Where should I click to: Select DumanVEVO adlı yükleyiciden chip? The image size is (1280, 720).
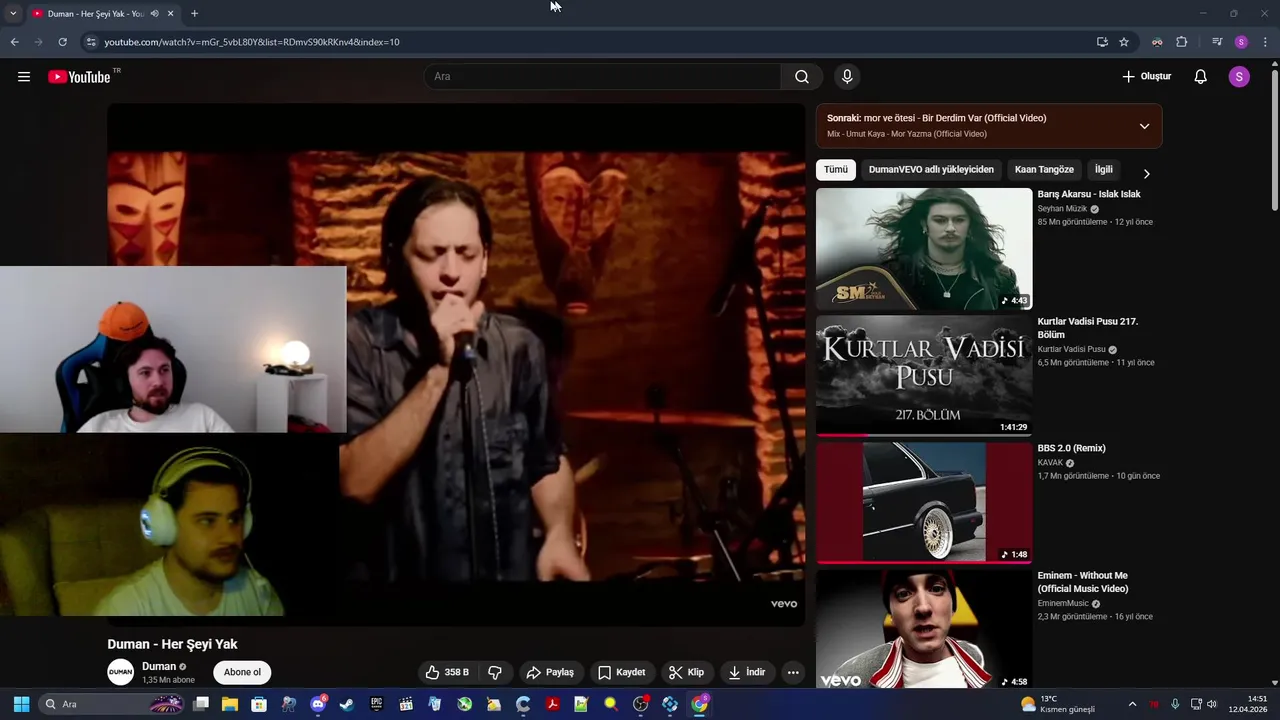[x=931, y=170]
